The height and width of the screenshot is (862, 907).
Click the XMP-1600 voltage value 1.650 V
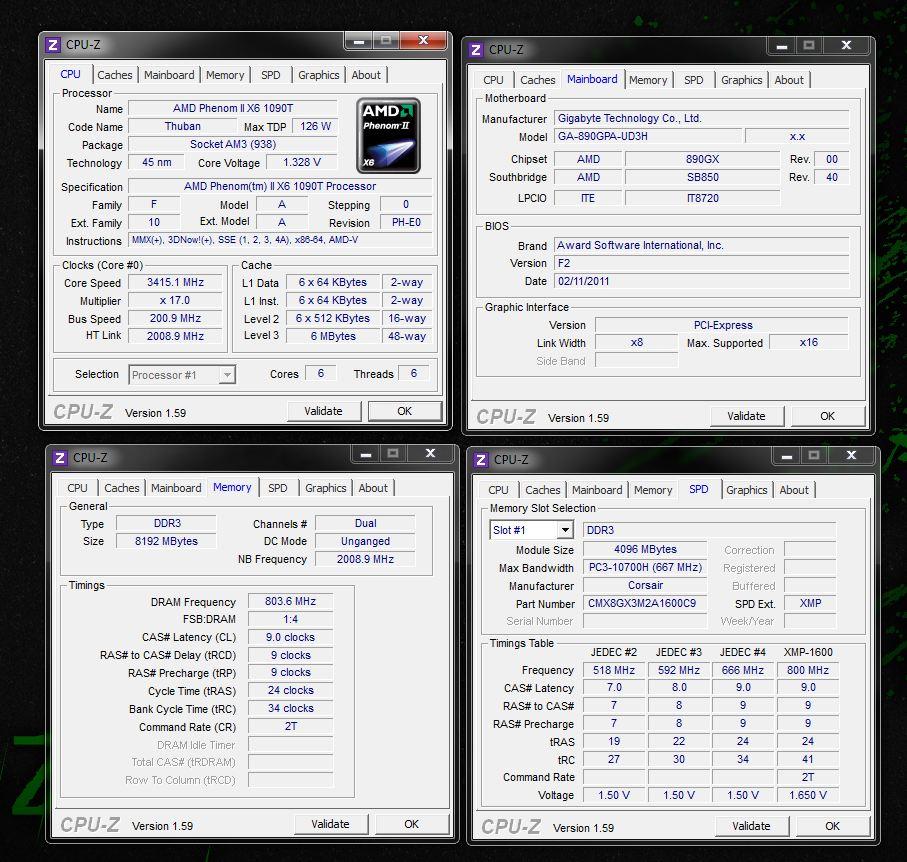point(808,795)
